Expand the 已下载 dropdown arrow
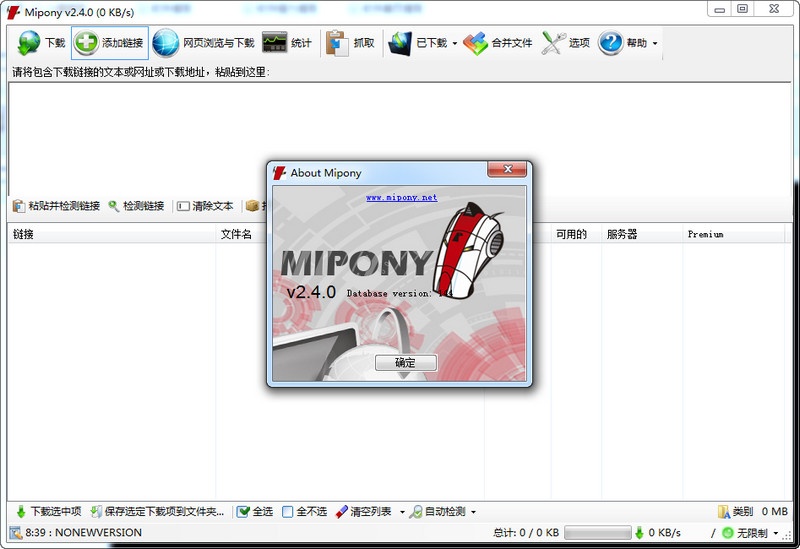The width and height of the screenshot is (800, 549). click(x=455, y=43)
